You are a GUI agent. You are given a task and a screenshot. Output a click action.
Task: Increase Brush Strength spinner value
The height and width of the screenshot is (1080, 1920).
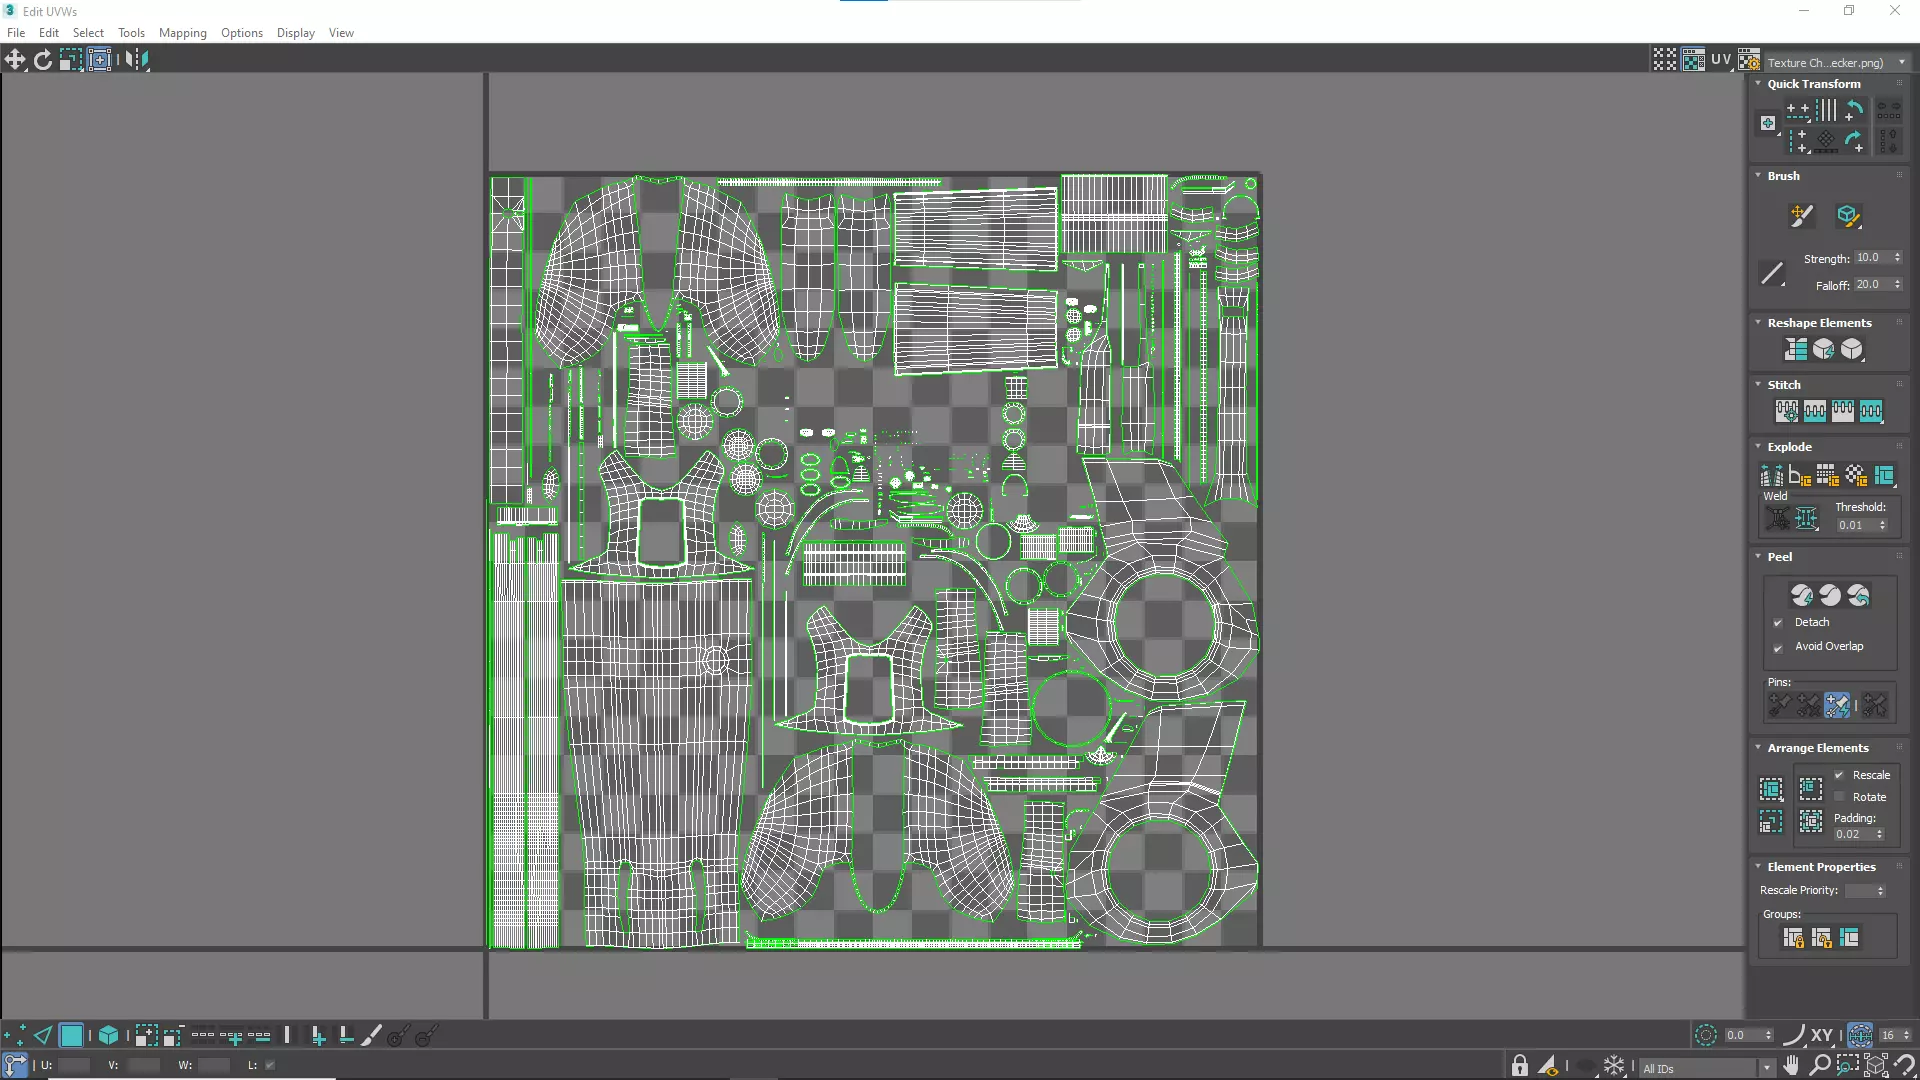1897,255
